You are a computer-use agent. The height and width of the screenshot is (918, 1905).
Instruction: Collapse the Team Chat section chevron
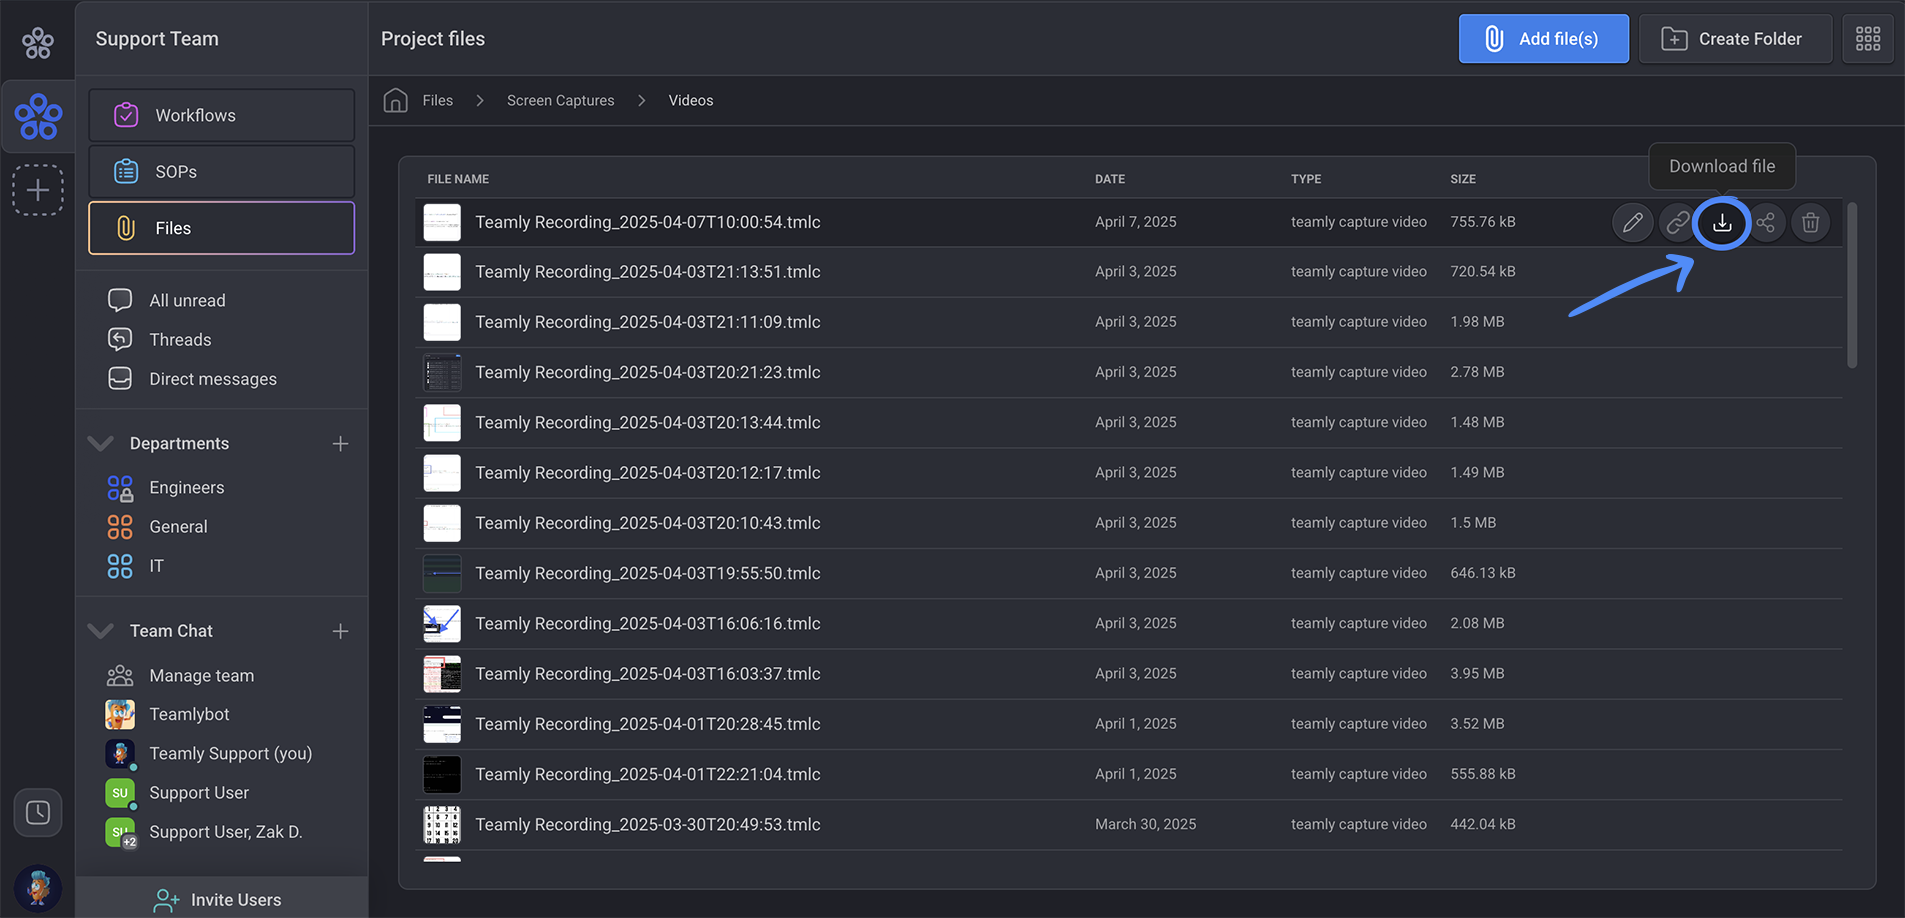pyautogui.click(x=101, y=631)
